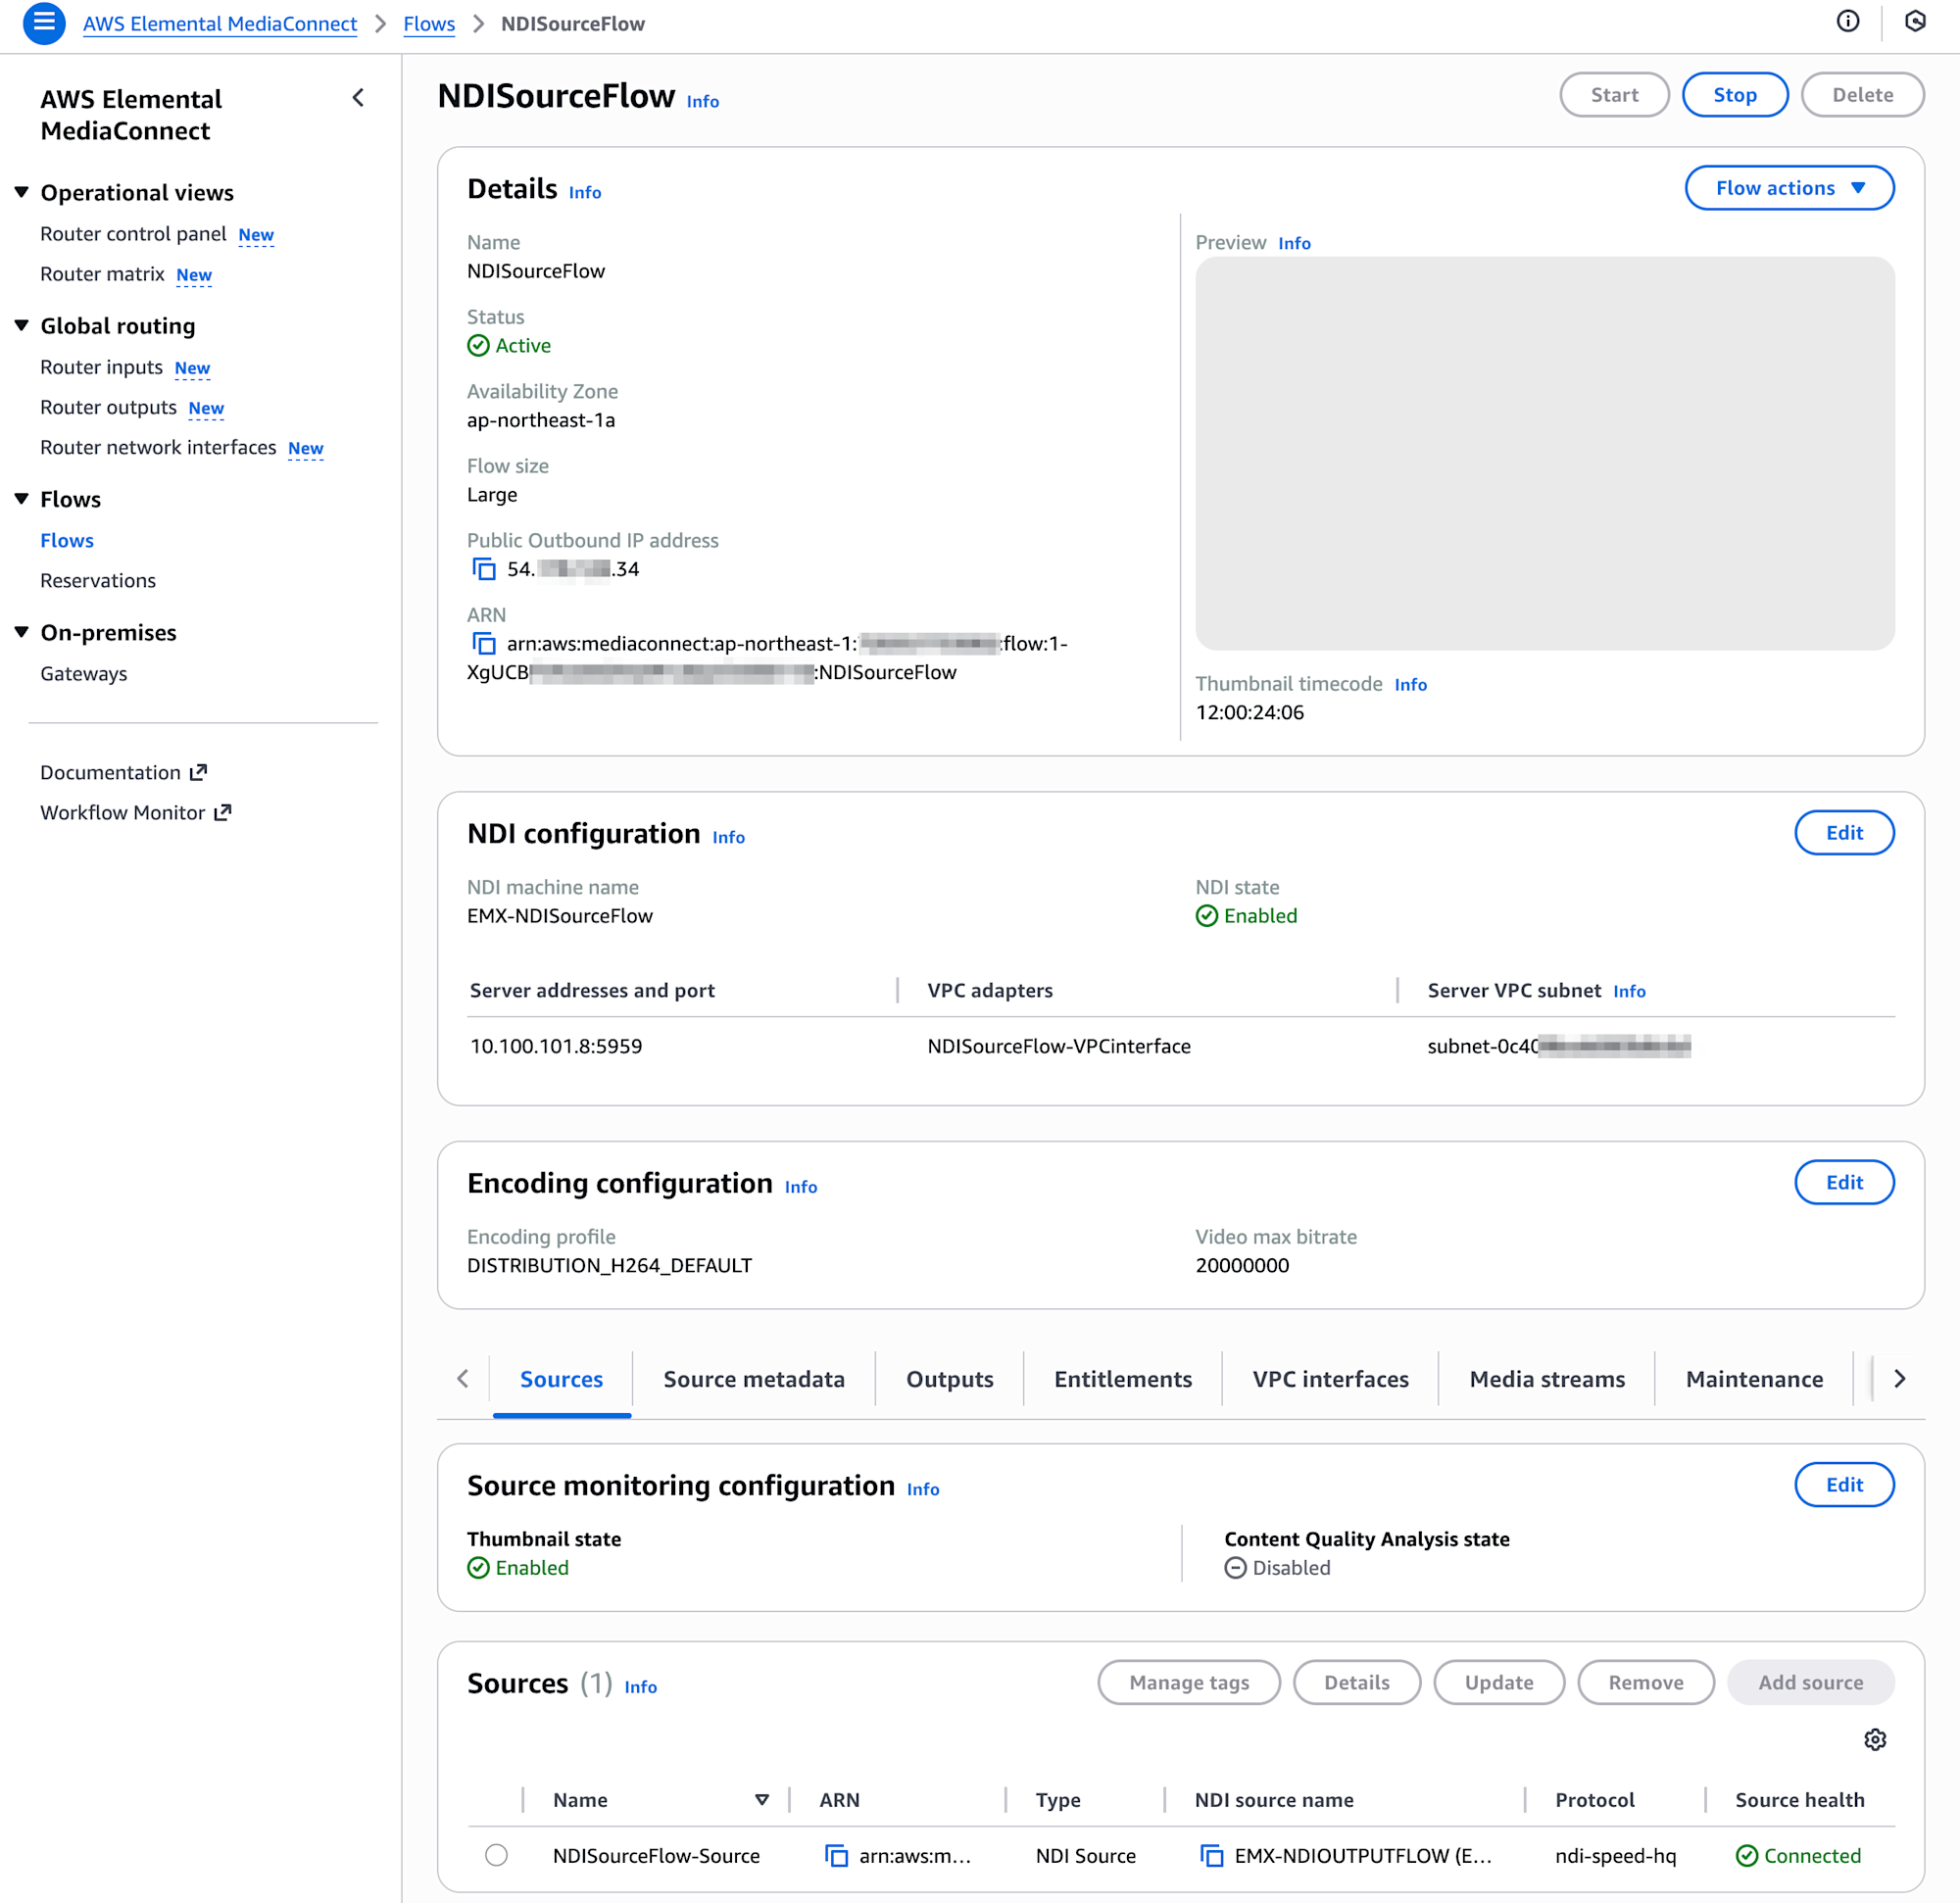Screen dimensions: 1960x1903
Task: Switch to the Outputs tab
Action: click(949, 1379)
